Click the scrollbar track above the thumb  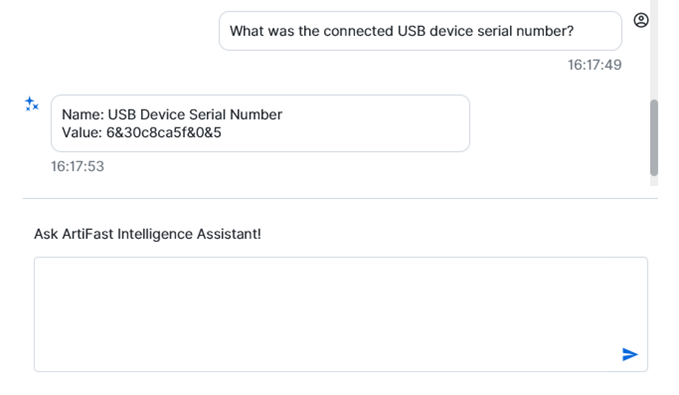coord(654,50)
